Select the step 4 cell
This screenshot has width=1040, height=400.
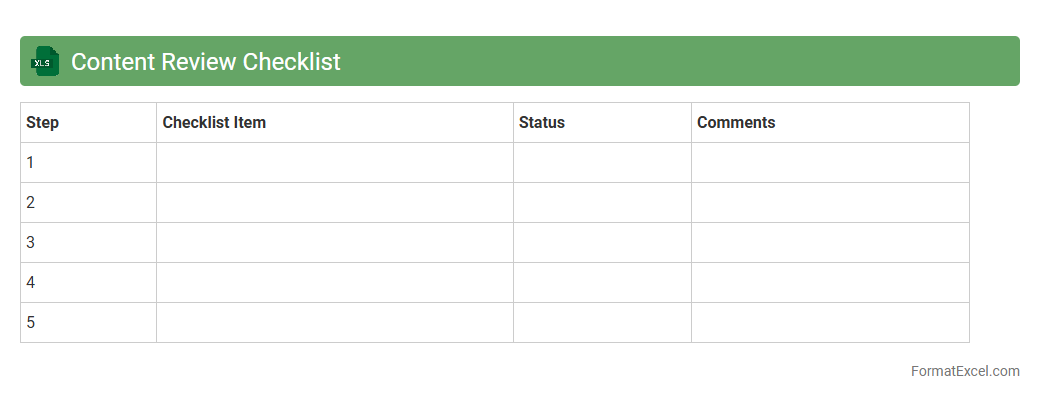coord(88,282)
